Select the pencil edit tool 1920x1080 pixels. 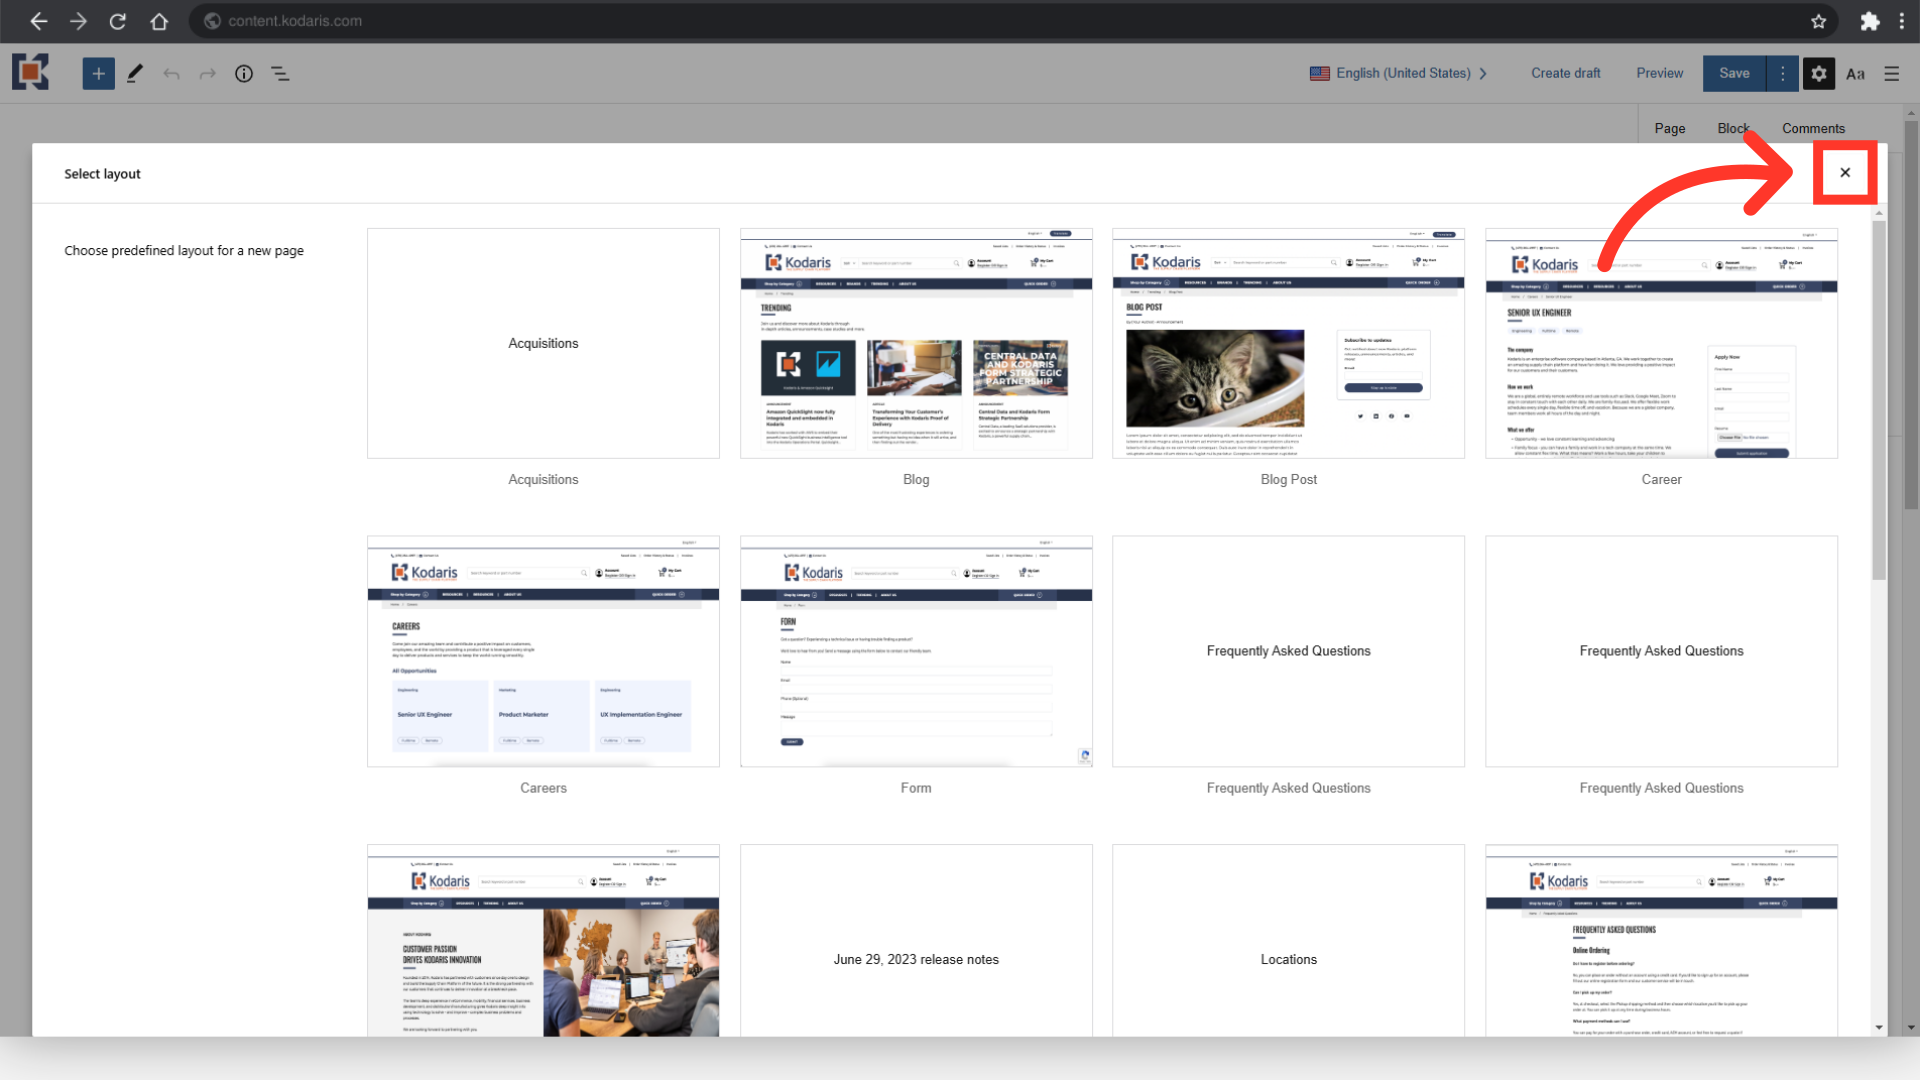point(135,73)
